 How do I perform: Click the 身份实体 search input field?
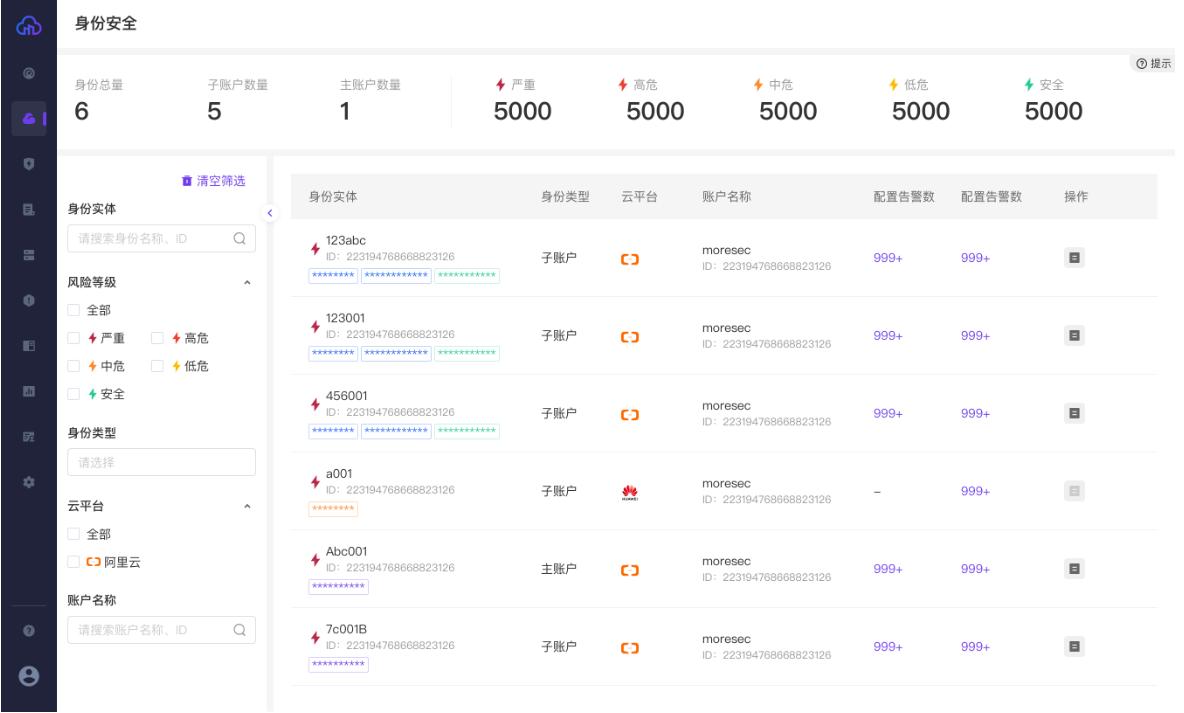tap(161, 239)
